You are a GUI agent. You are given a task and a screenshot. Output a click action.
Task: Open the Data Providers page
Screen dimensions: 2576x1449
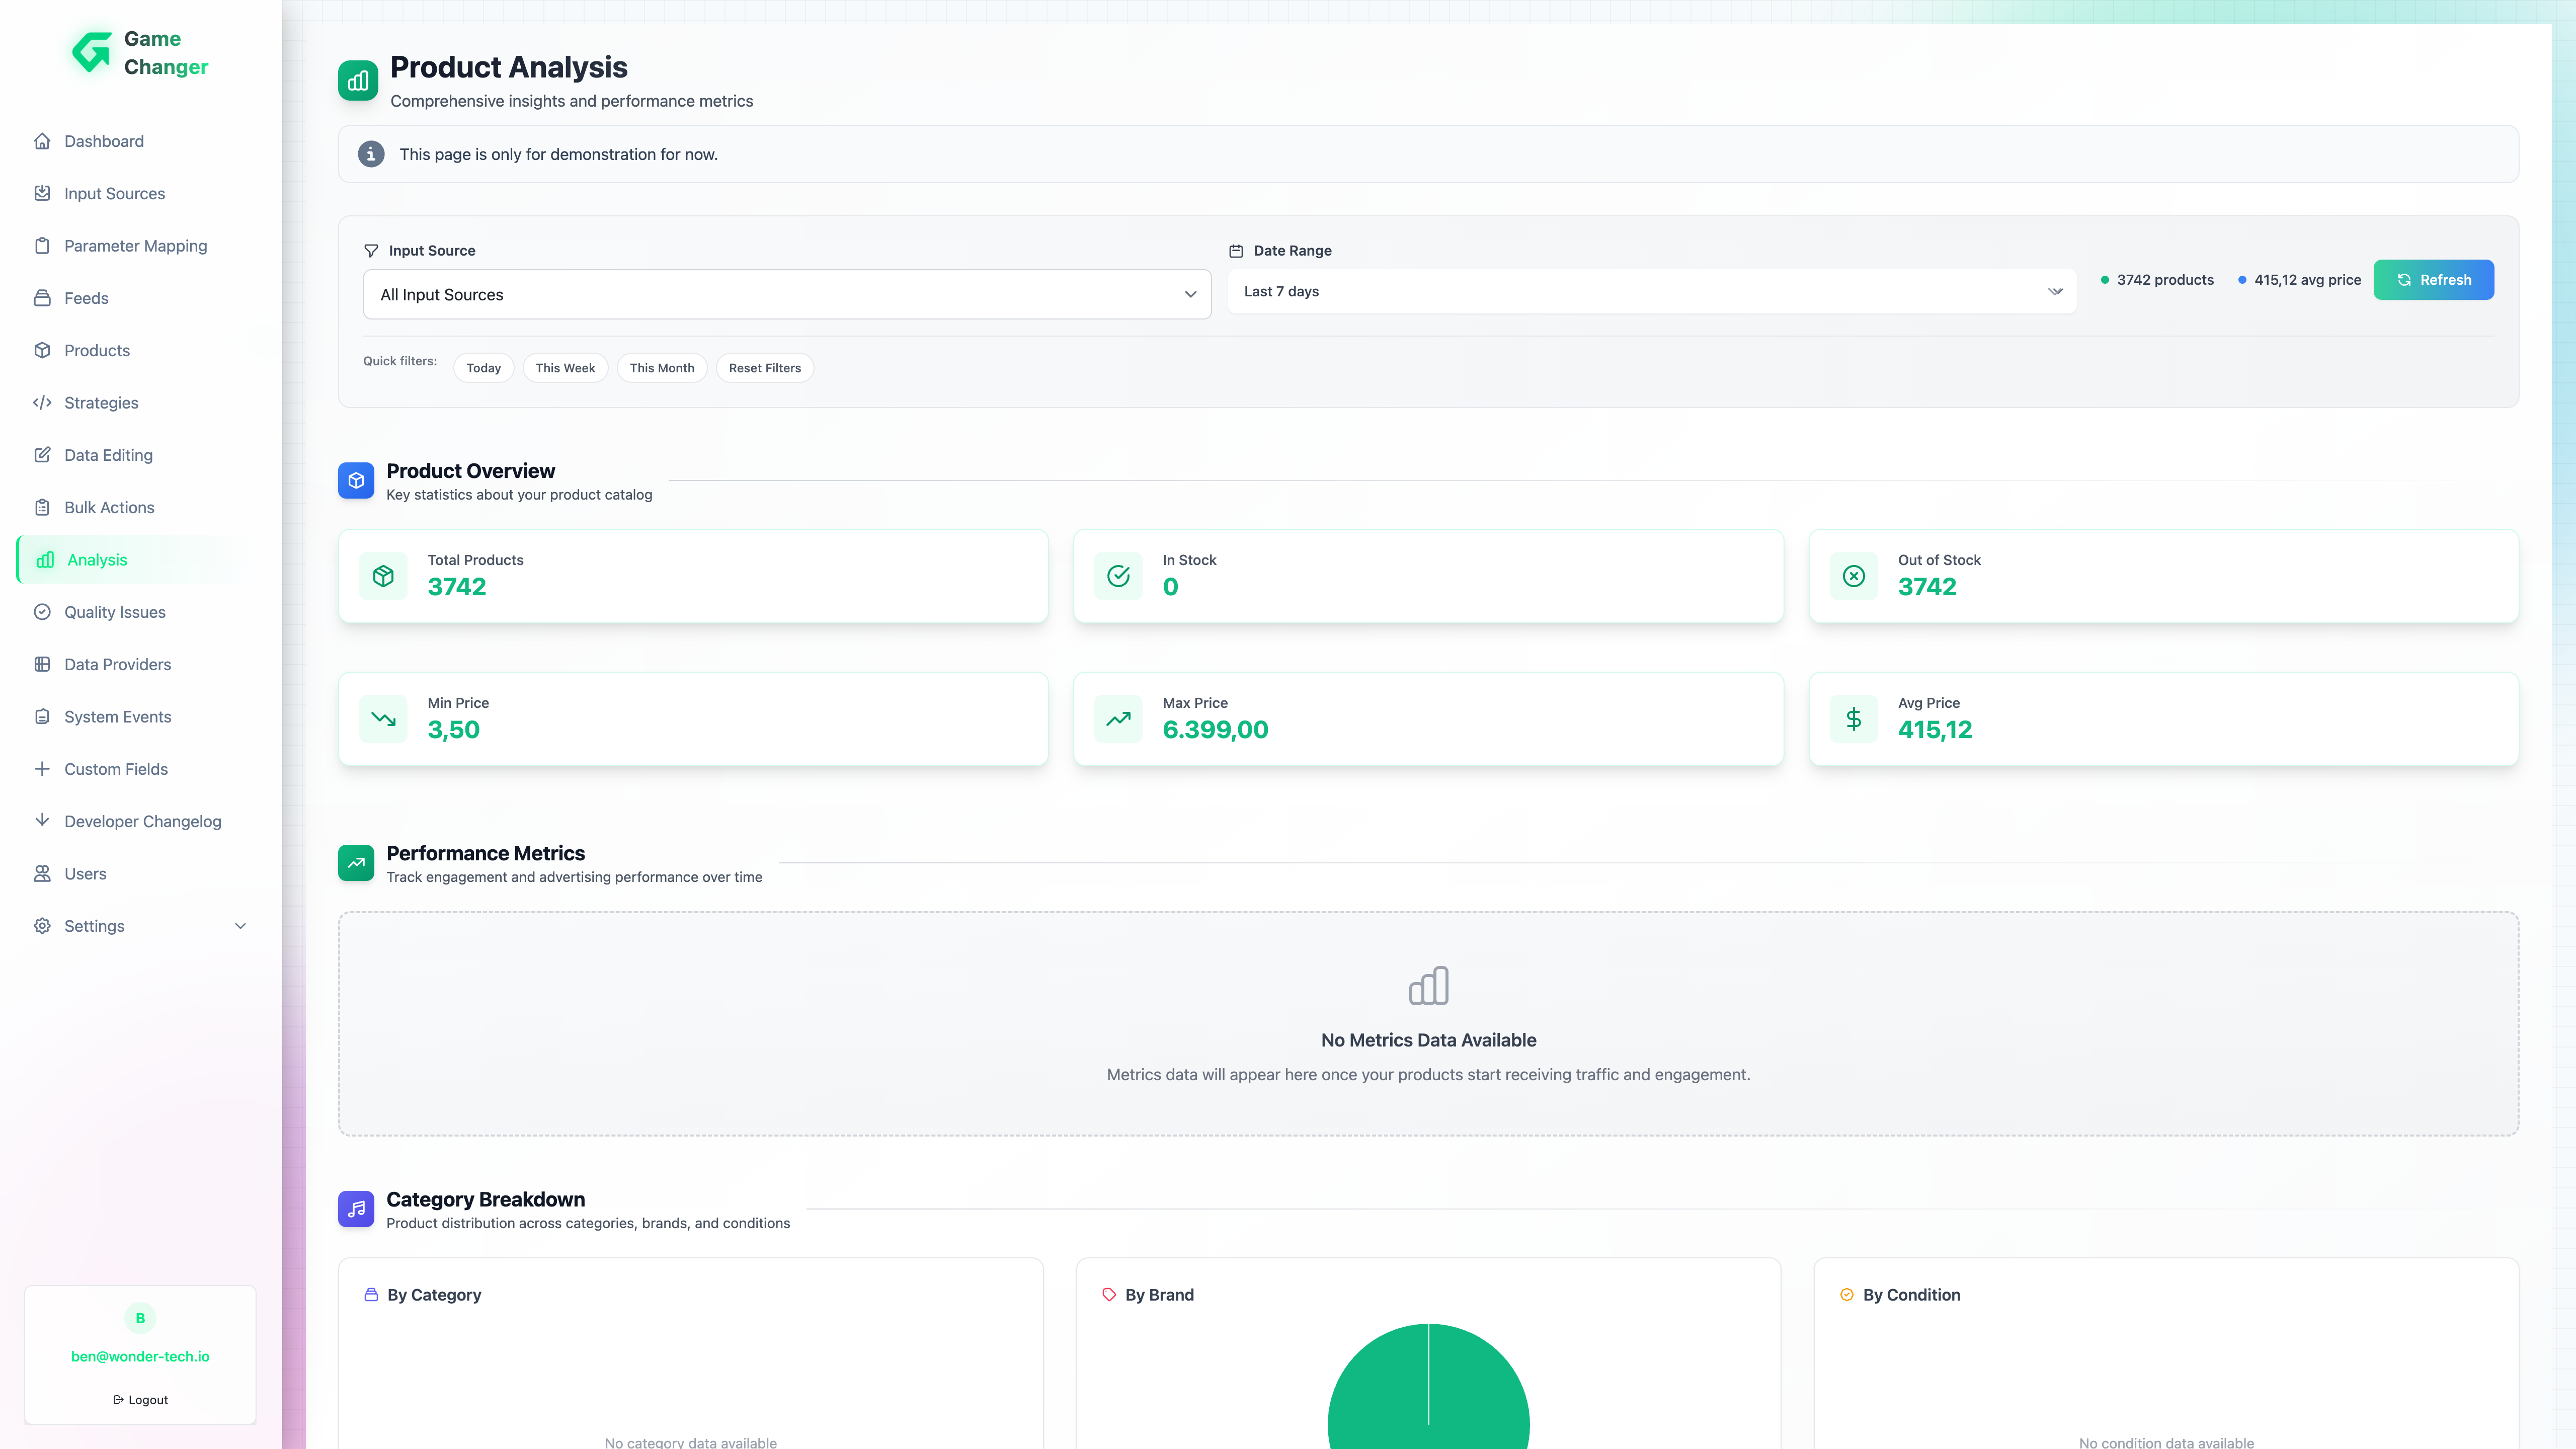pyautogui.click(x=117, y=664)
